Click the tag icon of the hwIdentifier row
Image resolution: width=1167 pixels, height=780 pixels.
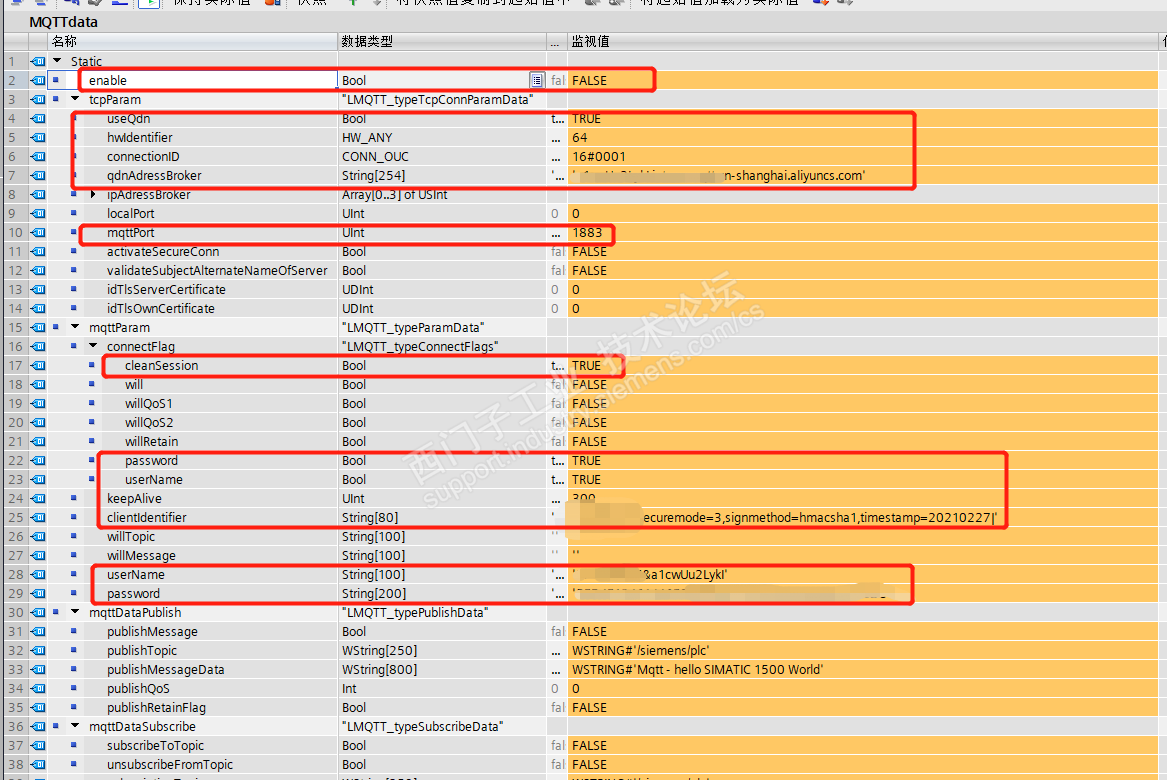tap(38, 137)
